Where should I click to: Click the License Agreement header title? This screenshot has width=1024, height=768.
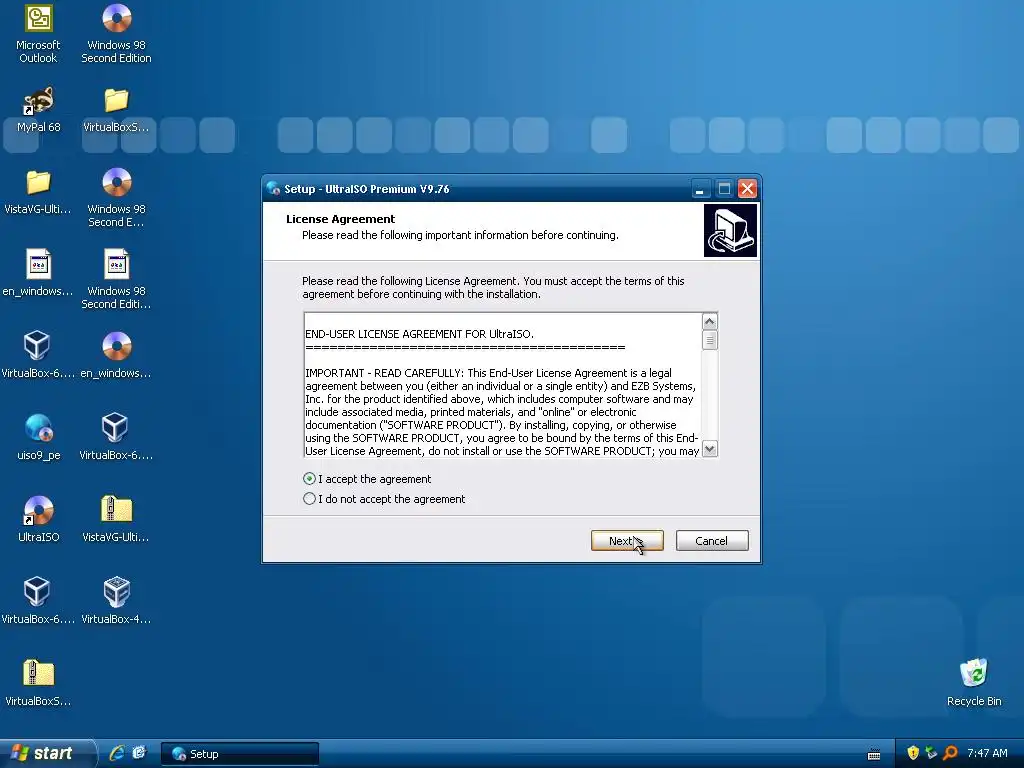340,219
